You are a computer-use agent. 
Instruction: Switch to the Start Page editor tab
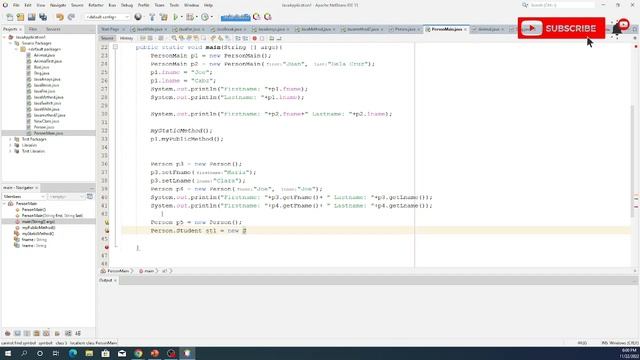[x=110, y=29]
